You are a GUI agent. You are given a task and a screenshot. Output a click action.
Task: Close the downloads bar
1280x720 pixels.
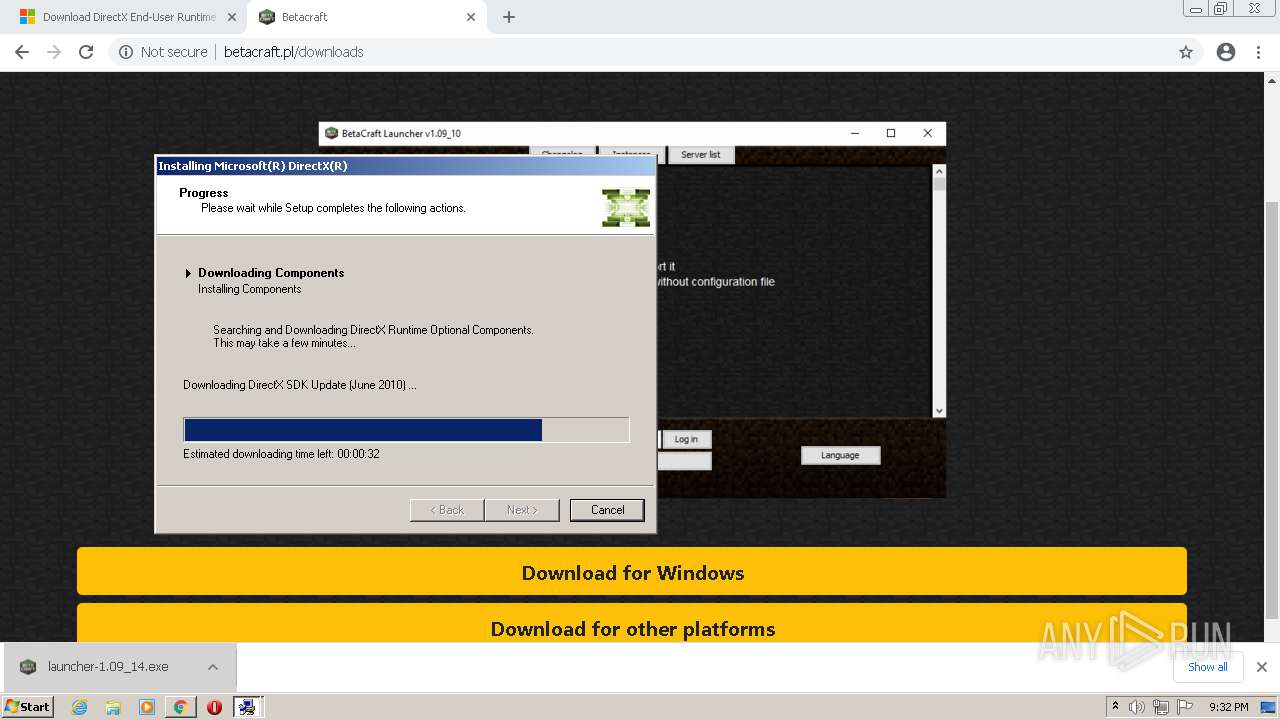click(1261, 667)
